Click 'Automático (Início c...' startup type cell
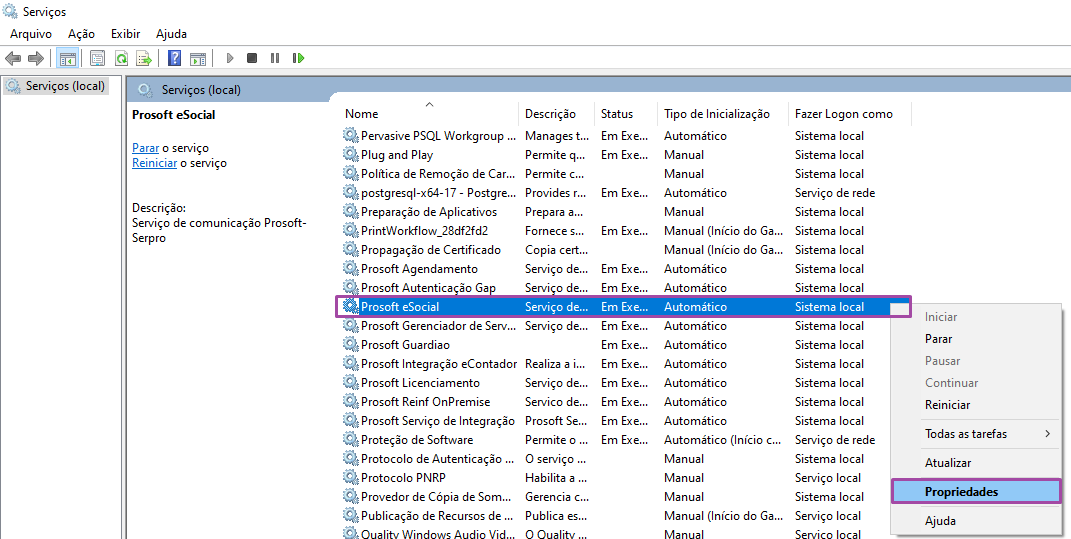The width and height of the screenshot is (1071, 539). pos(722,440)
